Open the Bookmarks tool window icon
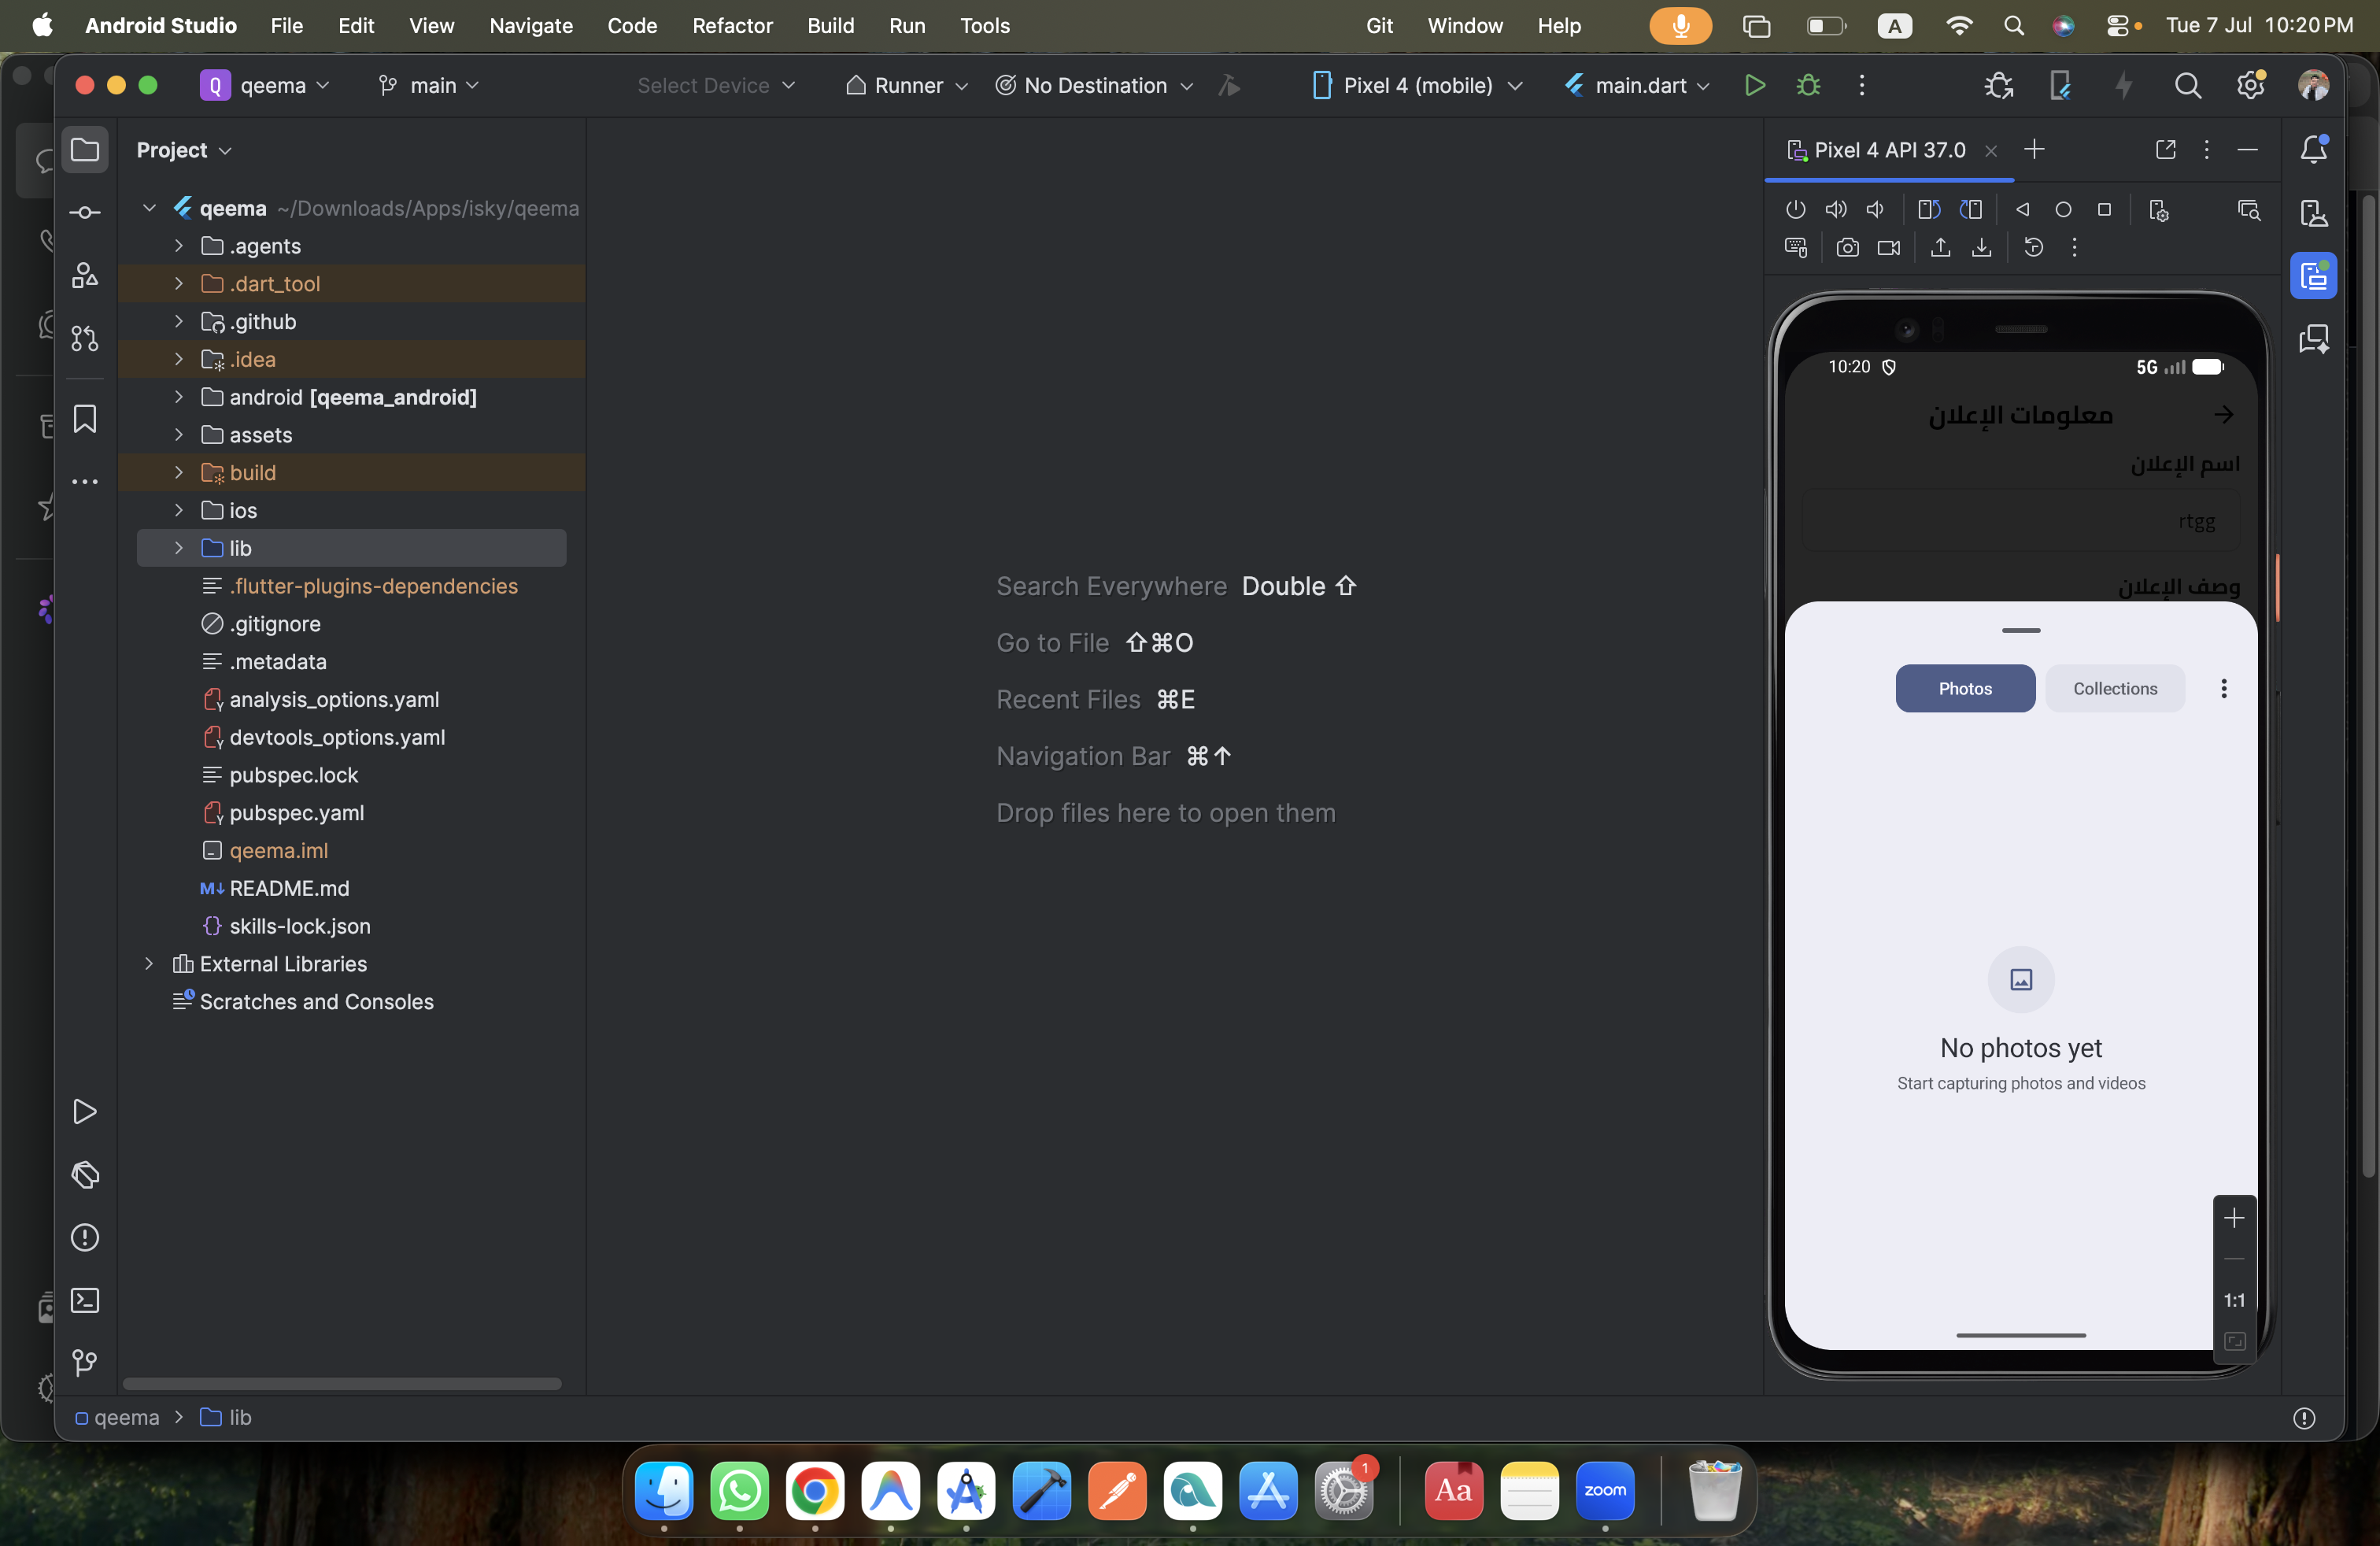 pyautogui.click(x=85, y=418)
